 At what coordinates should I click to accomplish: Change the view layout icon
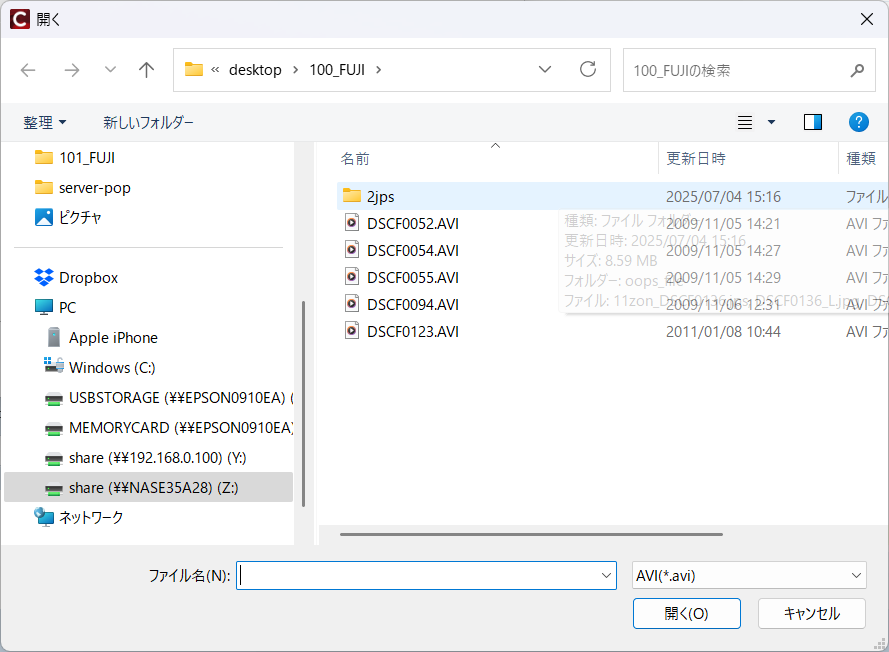[x=744, y=122]
